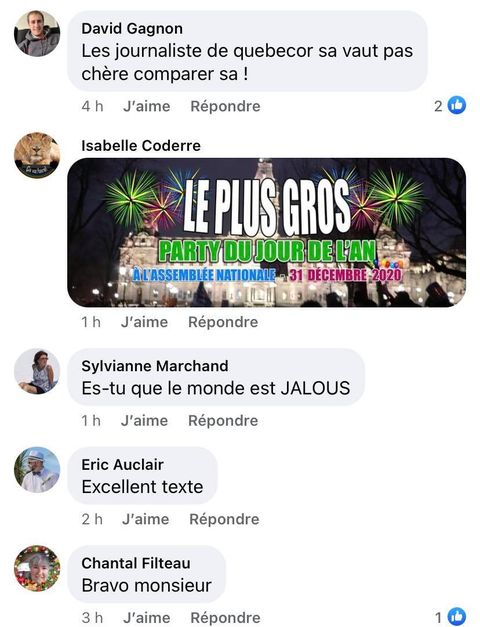Like Sylvianne Marchand's comment via J'aime
The width and height of the screenshot is (480, 627).
tap(144, 421)
